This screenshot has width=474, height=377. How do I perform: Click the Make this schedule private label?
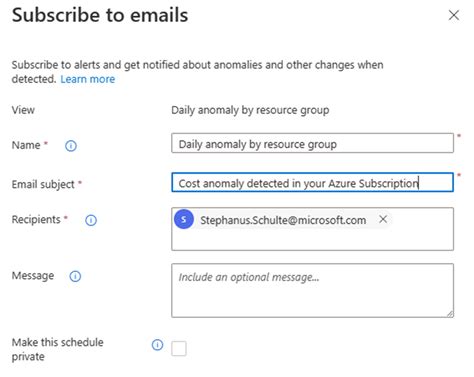pos(57,349)
